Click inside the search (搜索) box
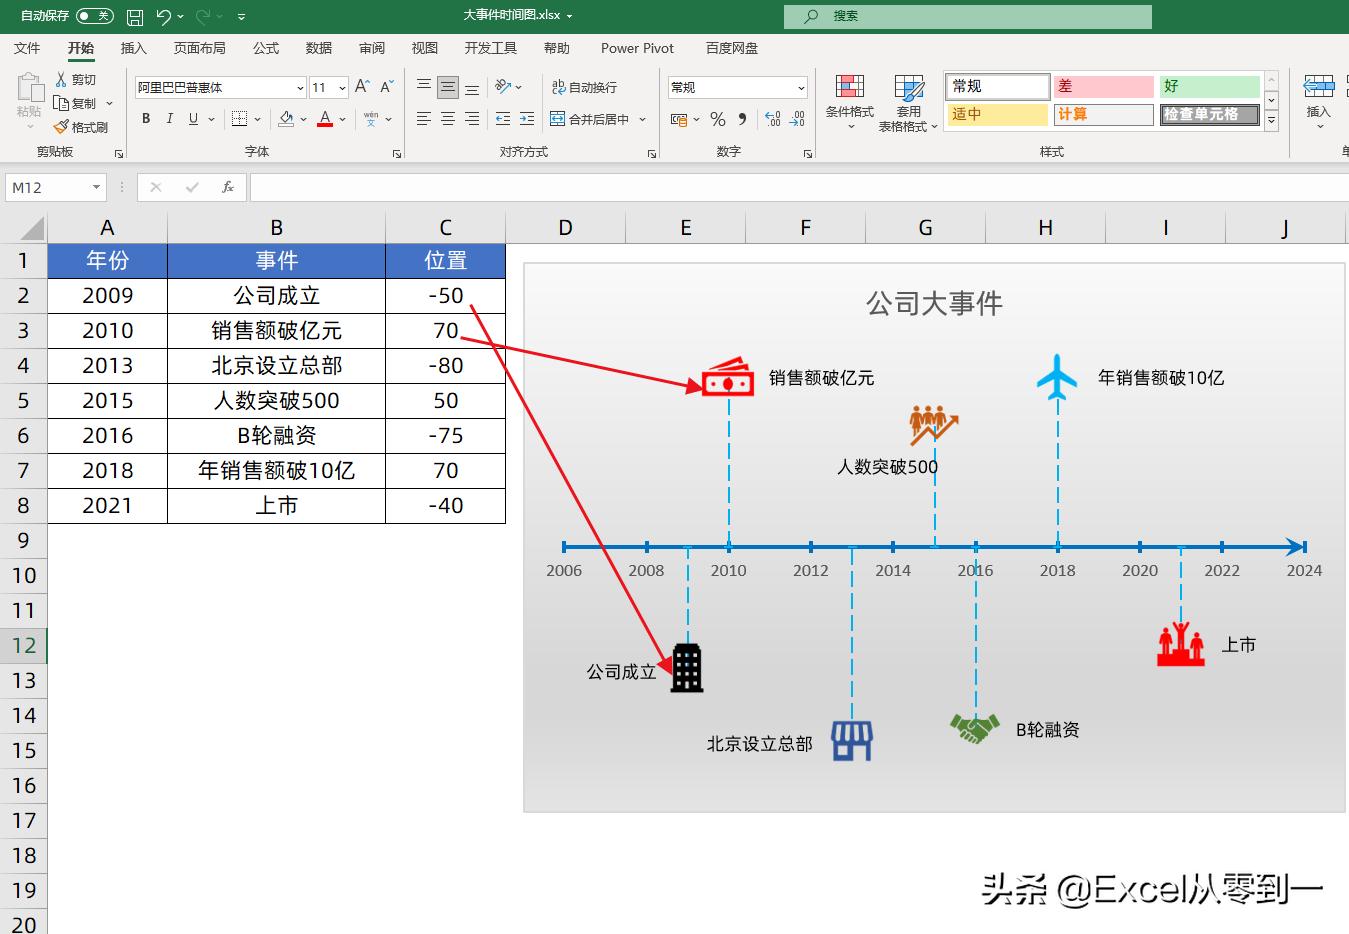 tap(966, 15)
